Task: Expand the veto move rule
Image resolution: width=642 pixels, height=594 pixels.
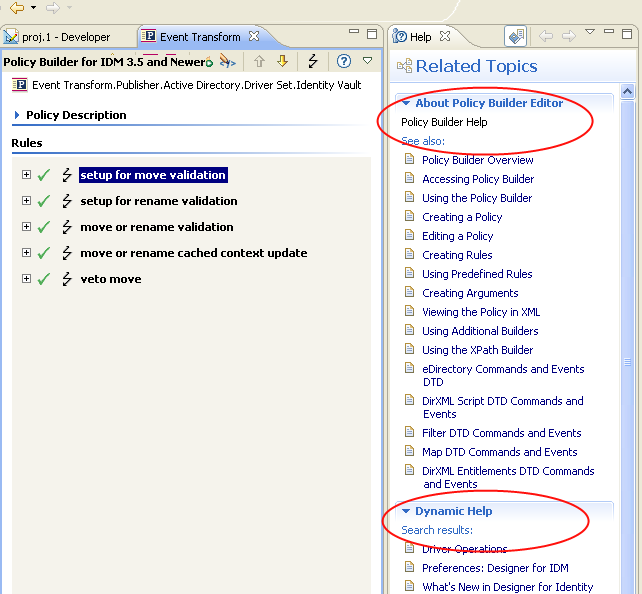Action: (x=26, y=278)
